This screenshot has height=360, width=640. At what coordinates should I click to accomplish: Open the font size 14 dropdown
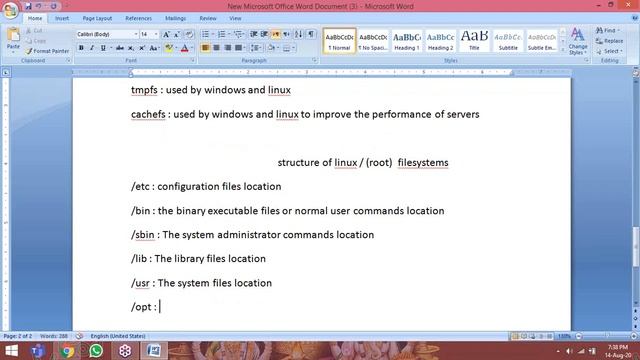click(x=156, y=35)
